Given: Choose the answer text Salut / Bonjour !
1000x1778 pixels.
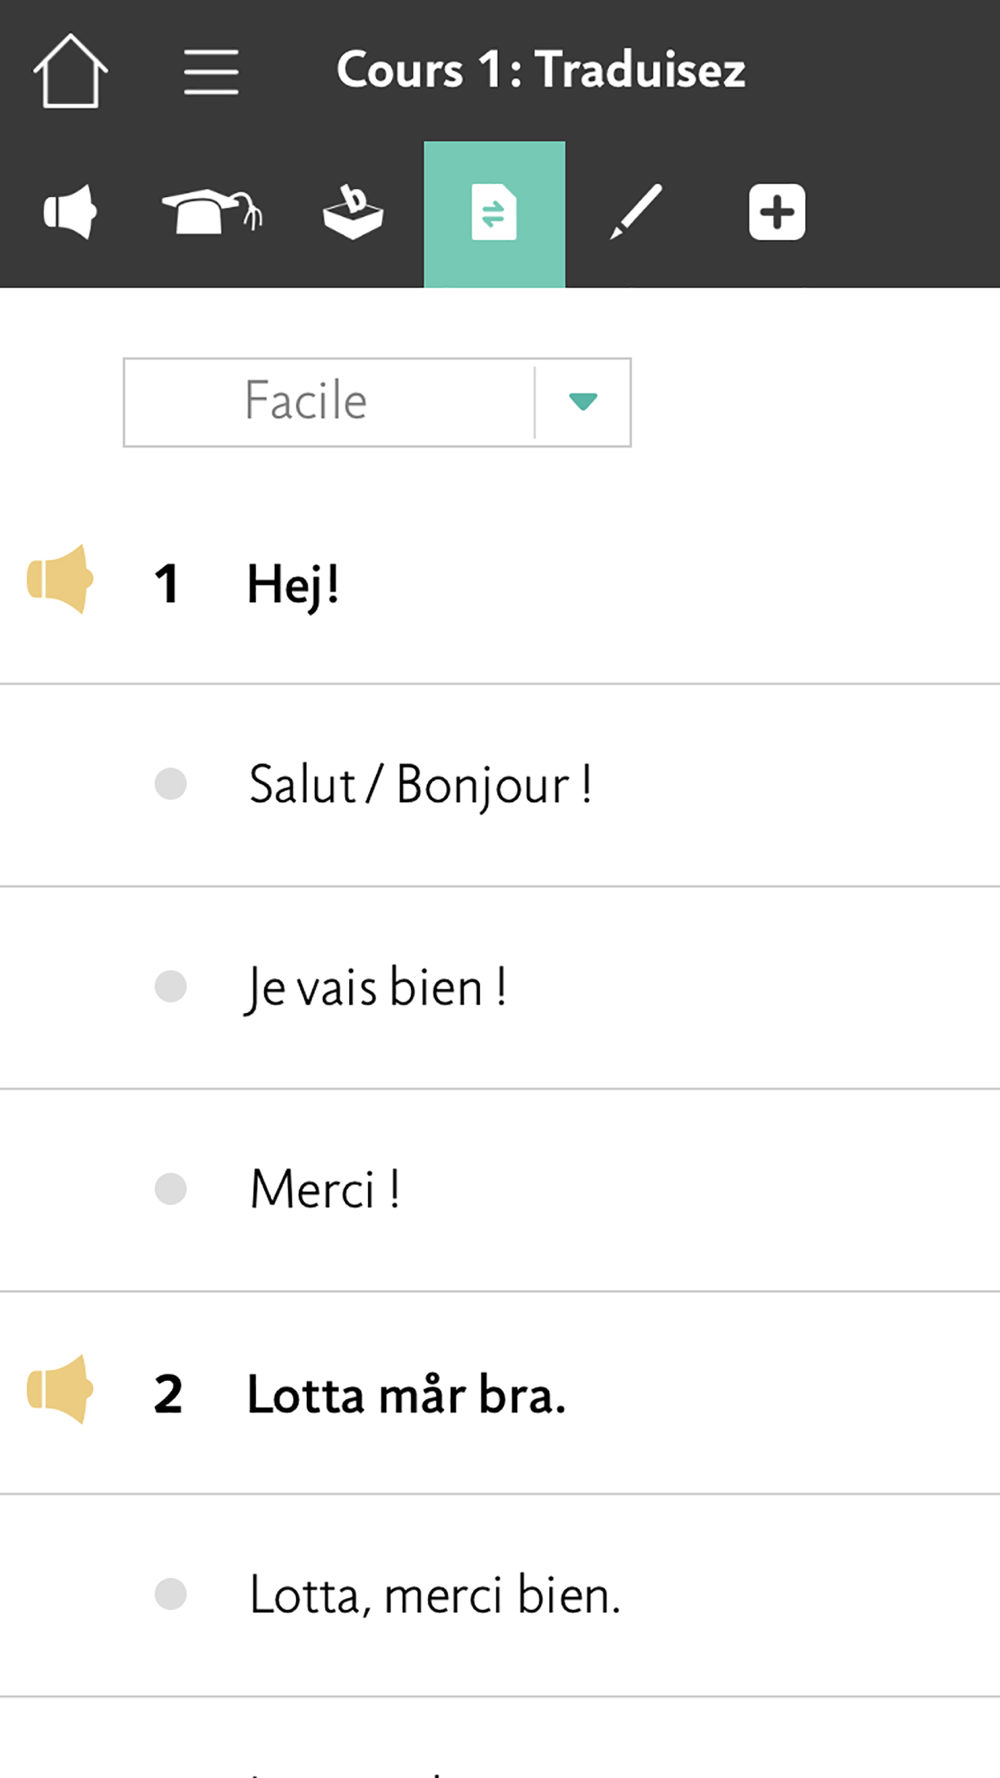Looking at the screenshot, I should click(x=420, y=785).
